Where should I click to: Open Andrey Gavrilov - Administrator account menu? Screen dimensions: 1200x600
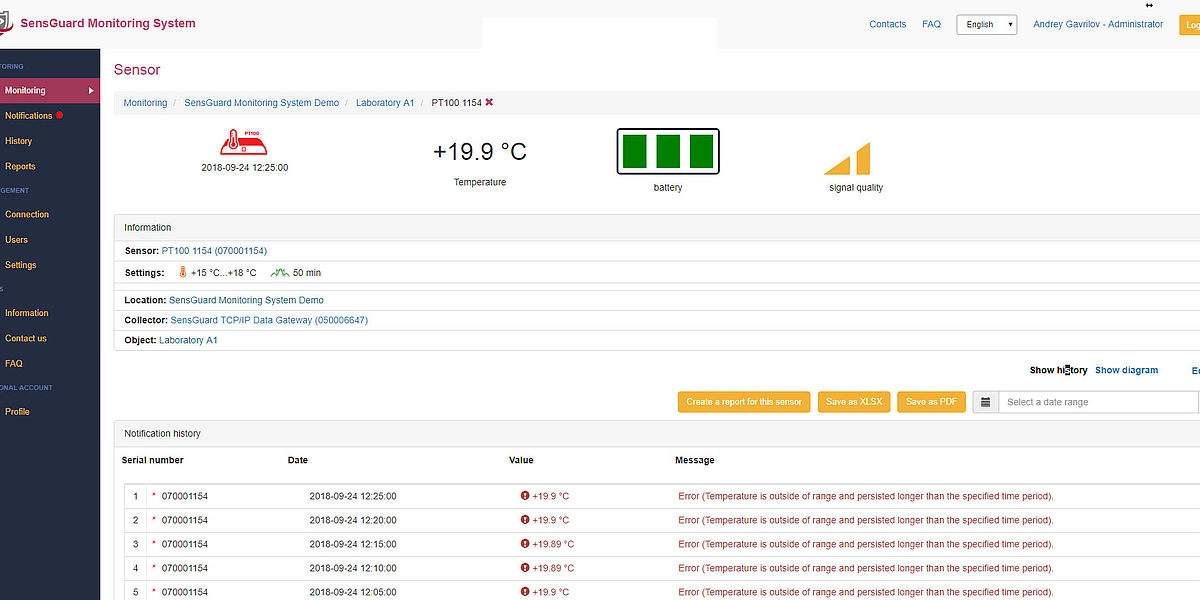click(1098, 24)
